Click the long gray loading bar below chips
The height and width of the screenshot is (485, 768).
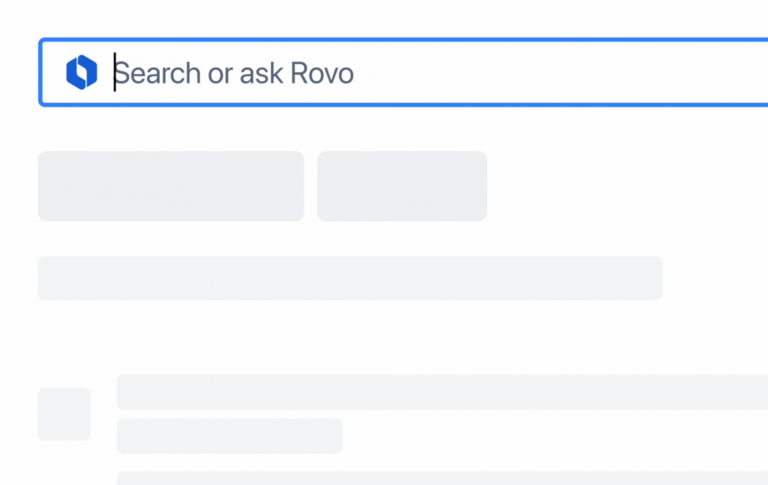(350, 278)
